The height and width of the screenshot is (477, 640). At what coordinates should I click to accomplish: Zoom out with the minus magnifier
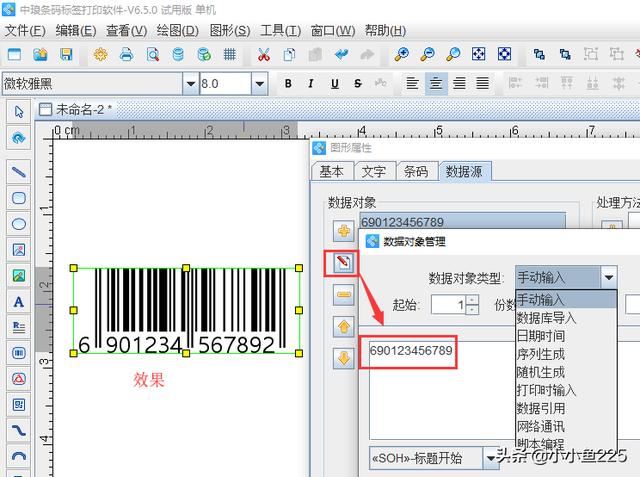click(427, 54)
